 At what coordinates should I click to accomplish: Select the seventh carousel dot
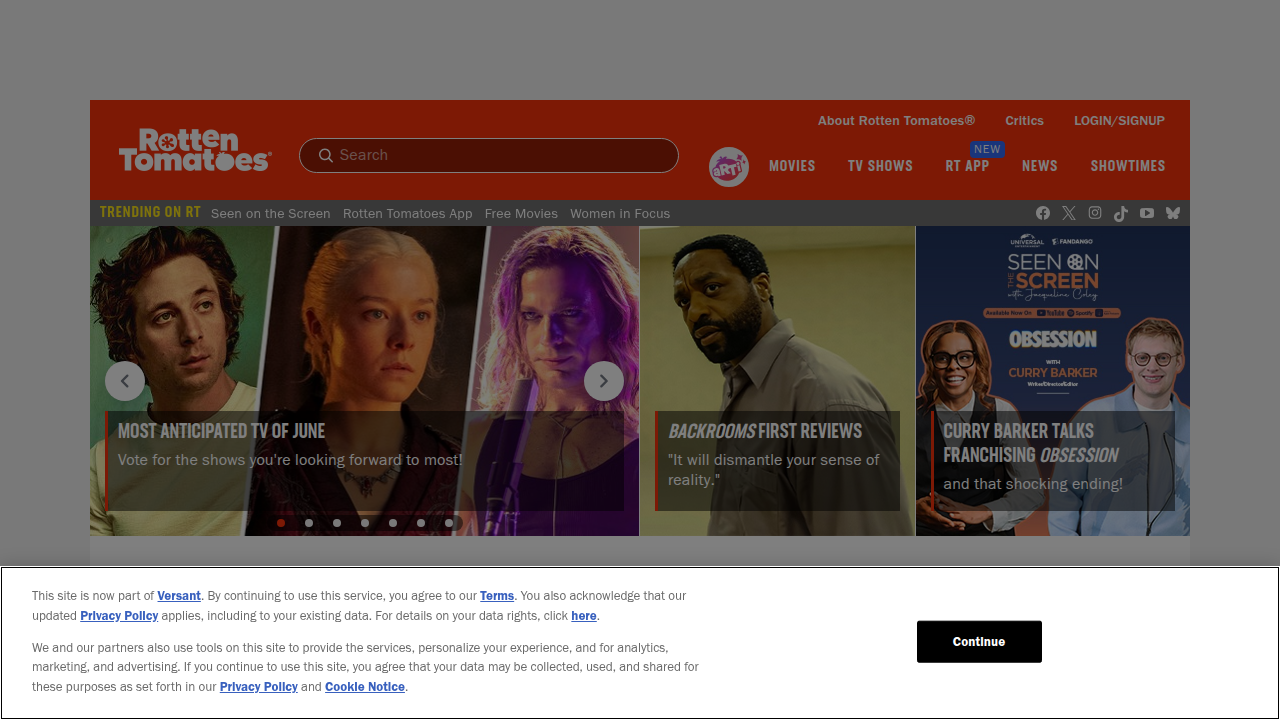click(x=449, y=523)
